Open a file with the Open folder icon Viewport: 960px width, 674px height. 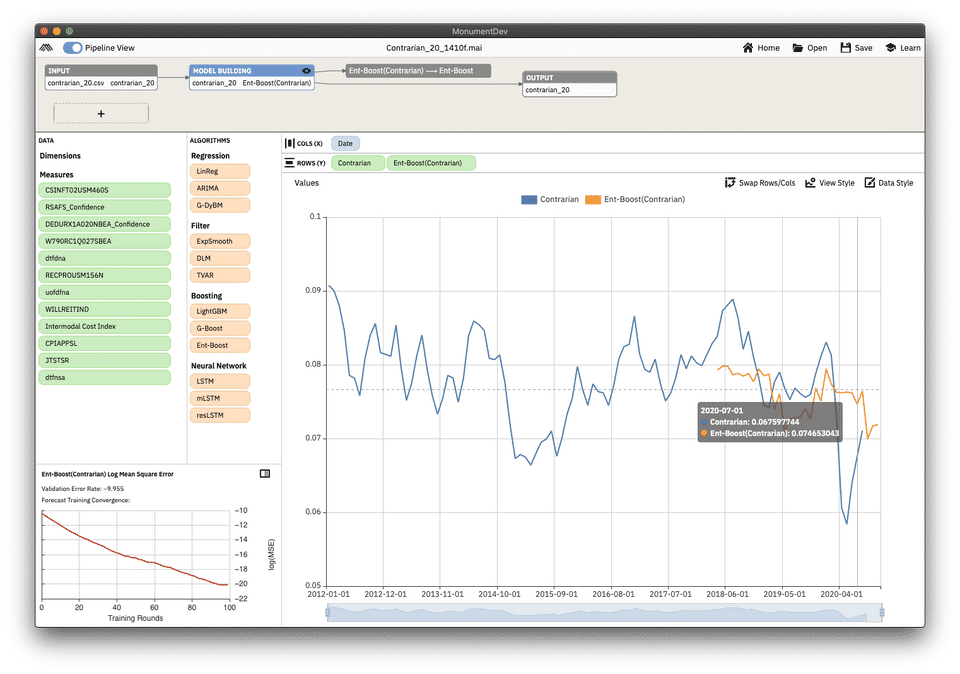[798, 48]
